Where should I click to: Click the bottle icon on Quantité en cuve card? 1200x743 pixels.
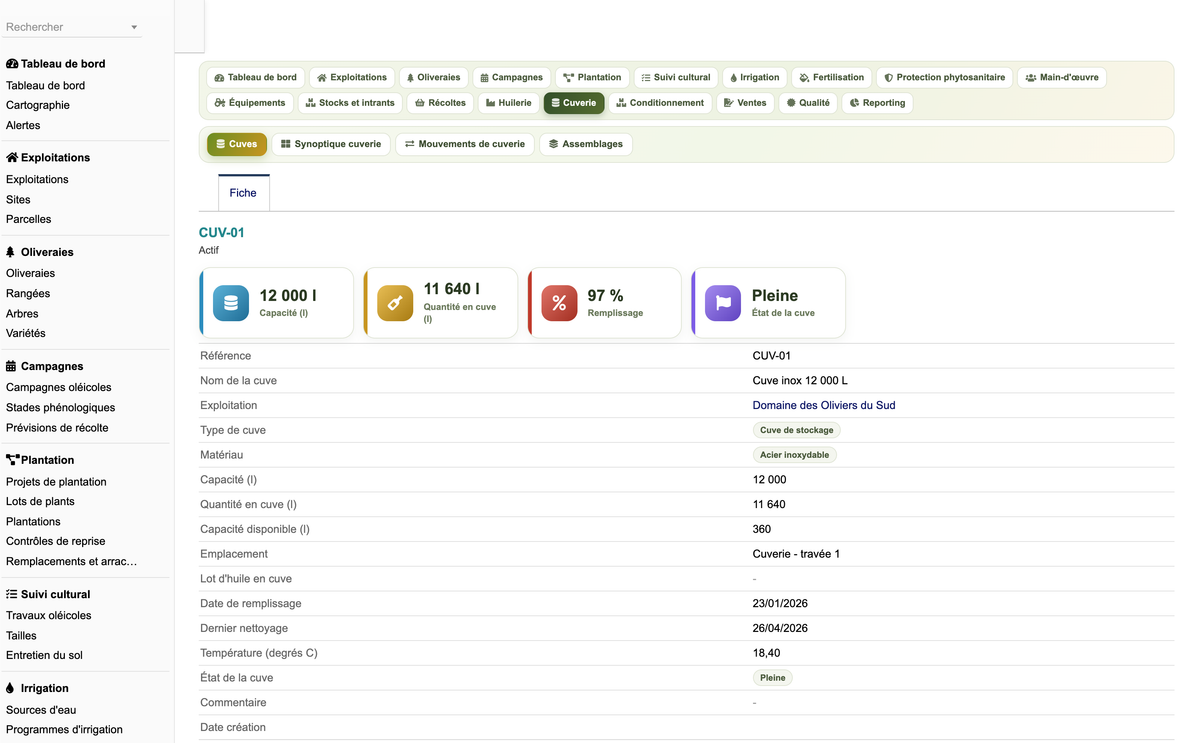395,303
